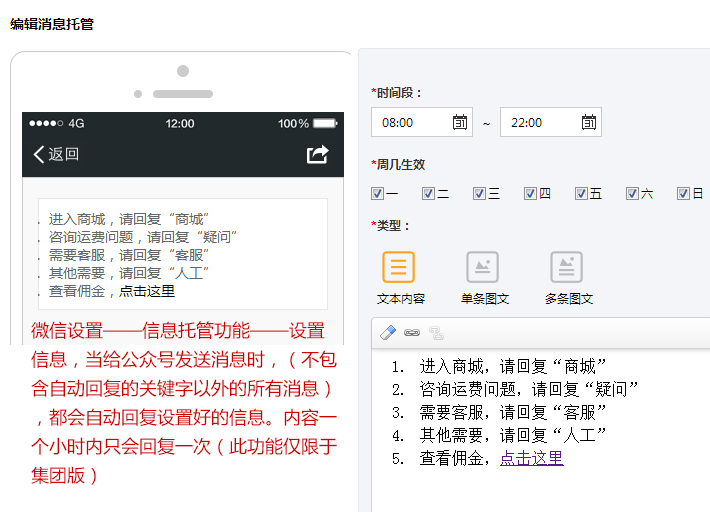Viewport: 710px width, 512px height.
Task: Open the end time calendar picker
Action: pyautogui.click(x=588, y=122)
